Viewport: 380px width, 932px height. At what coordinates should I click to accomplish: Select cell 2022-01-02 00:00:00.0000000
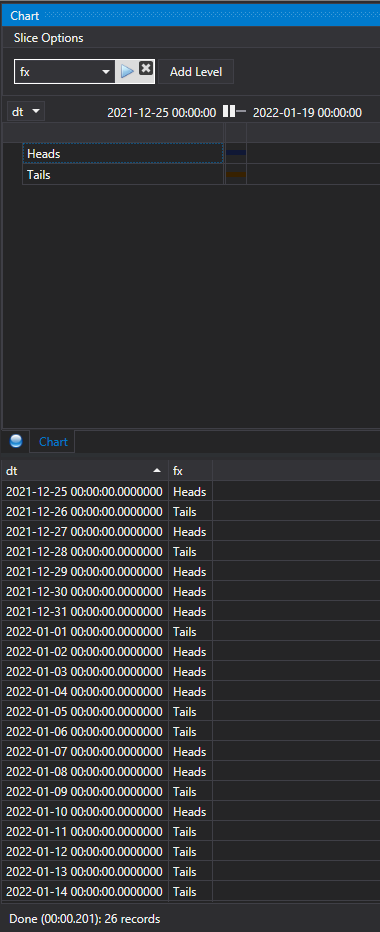click(84, 651)
